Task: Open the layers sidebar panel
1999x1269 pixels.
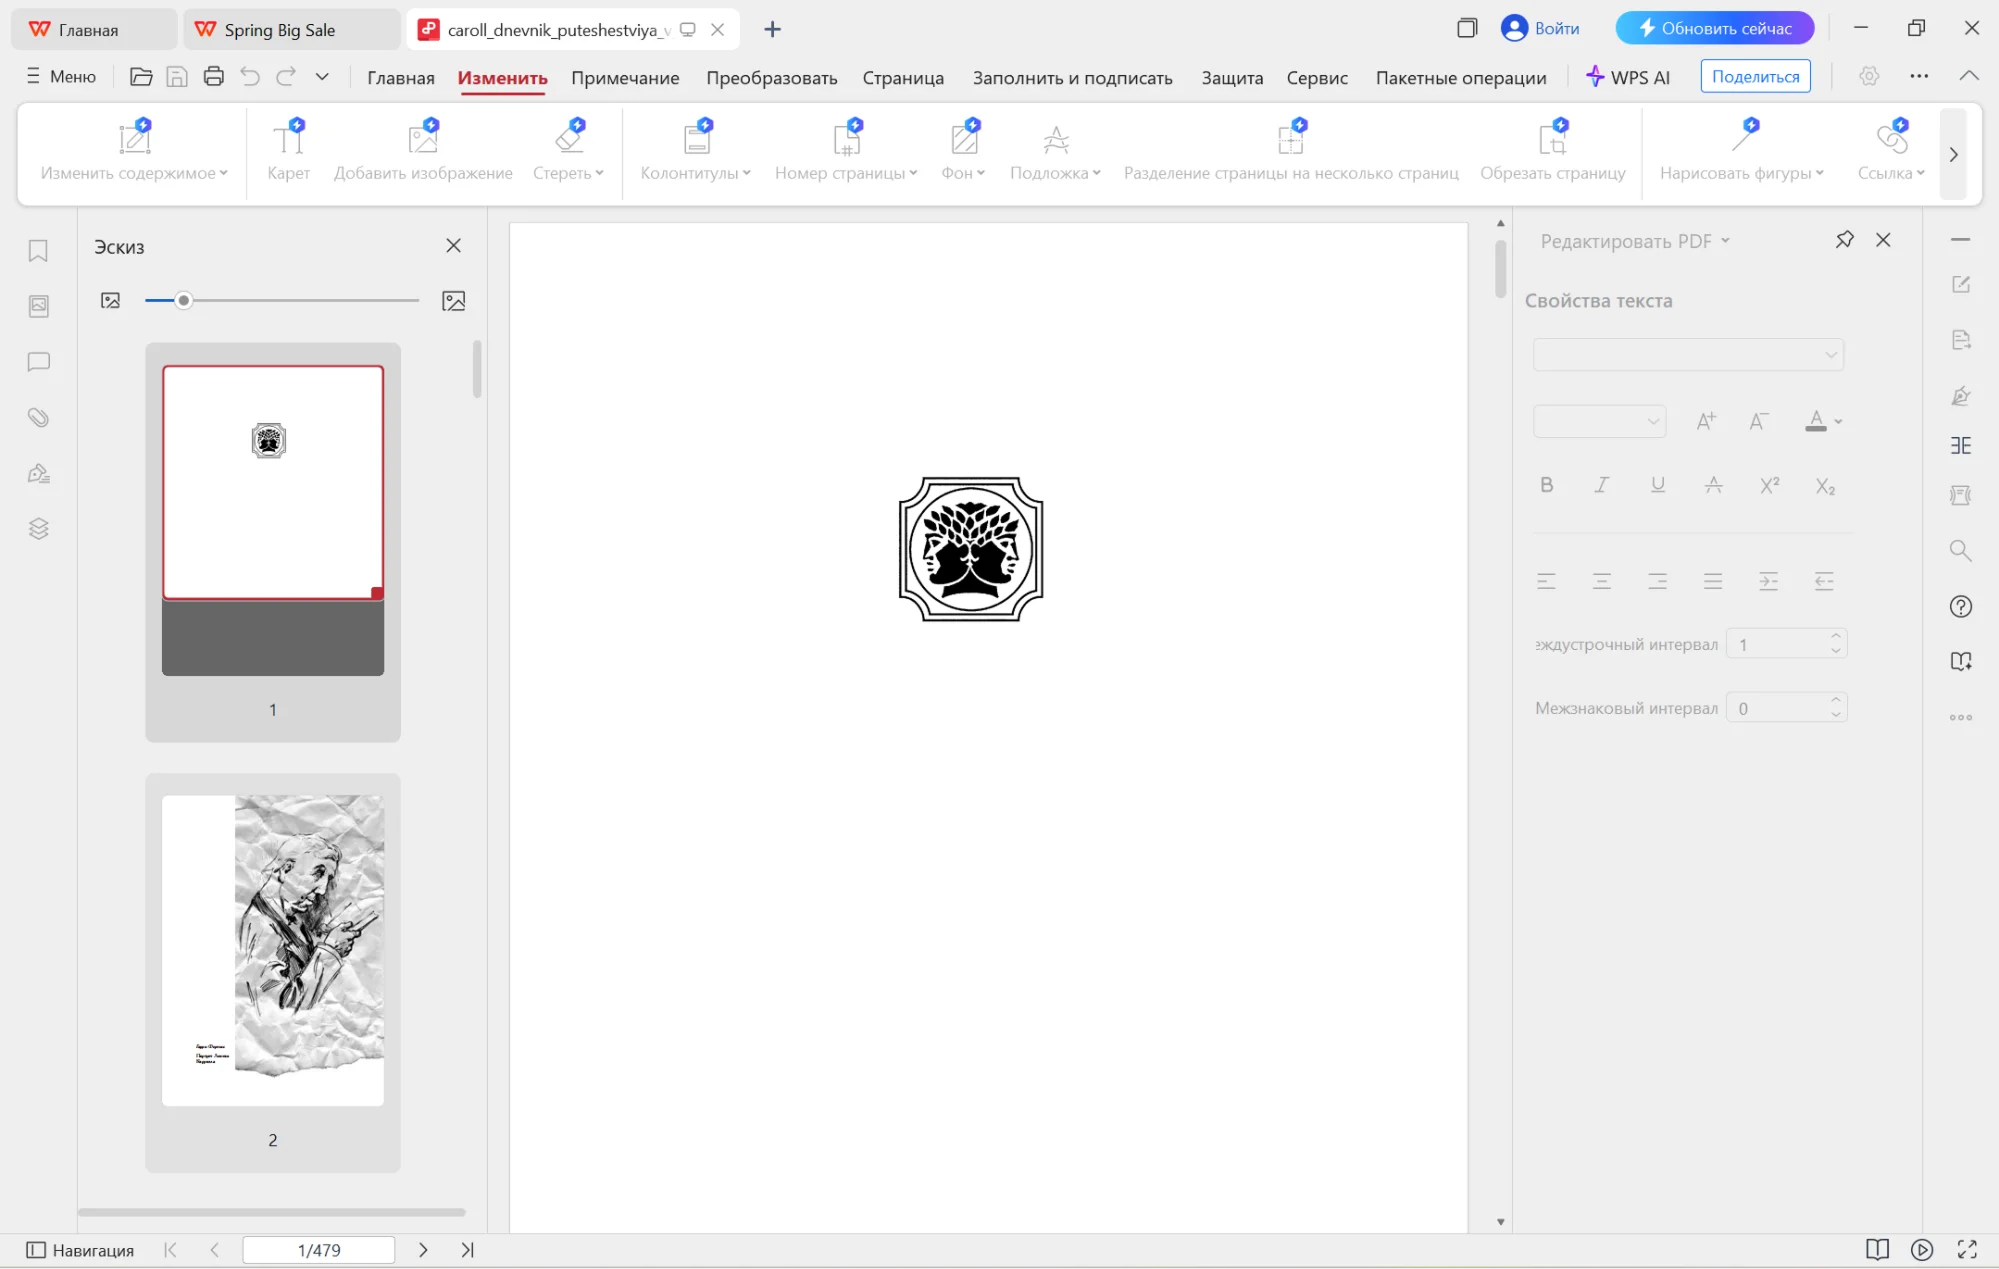Action: pos(38,528)
